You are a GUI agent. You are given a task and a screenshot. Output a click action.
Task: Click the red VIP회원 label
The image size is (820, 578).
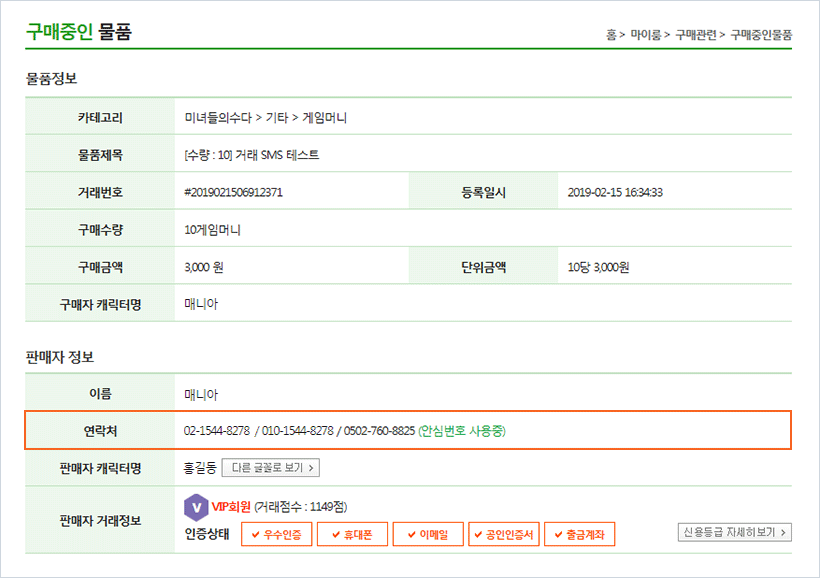(230, 506)
